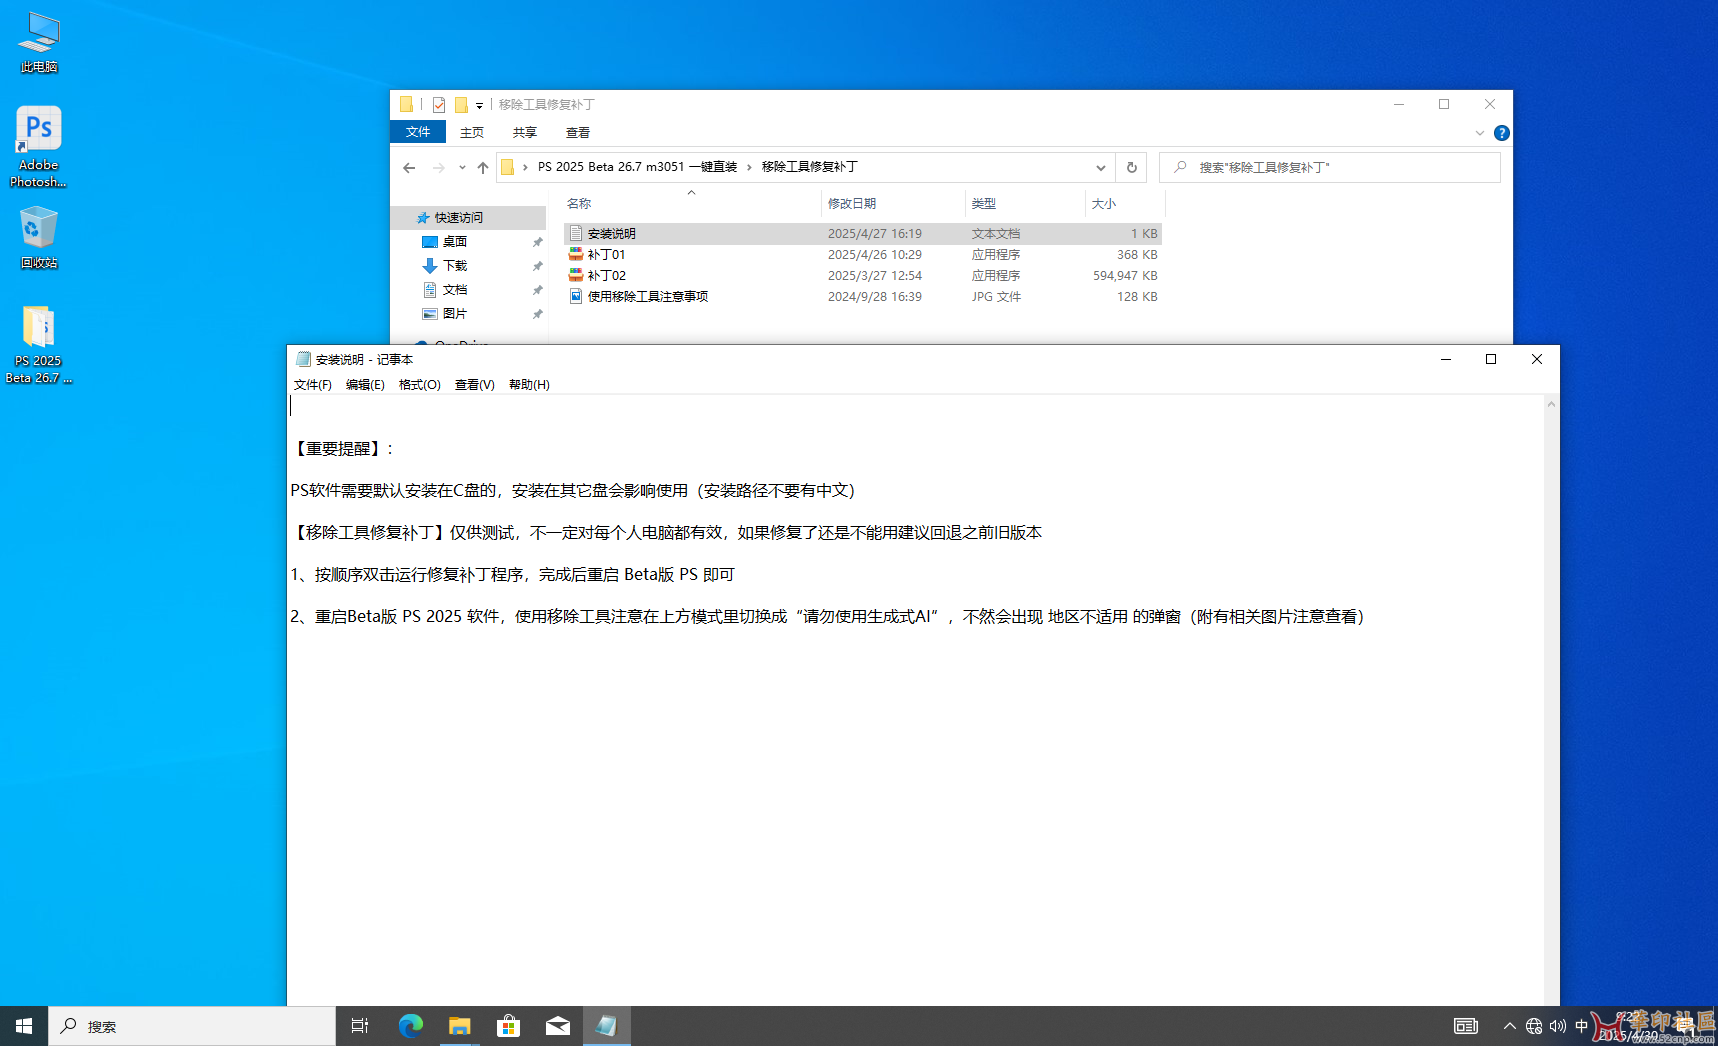1718x1046 pixels.
Task: Click the taskbar 搜索 box
Action: pos(192,1026)
